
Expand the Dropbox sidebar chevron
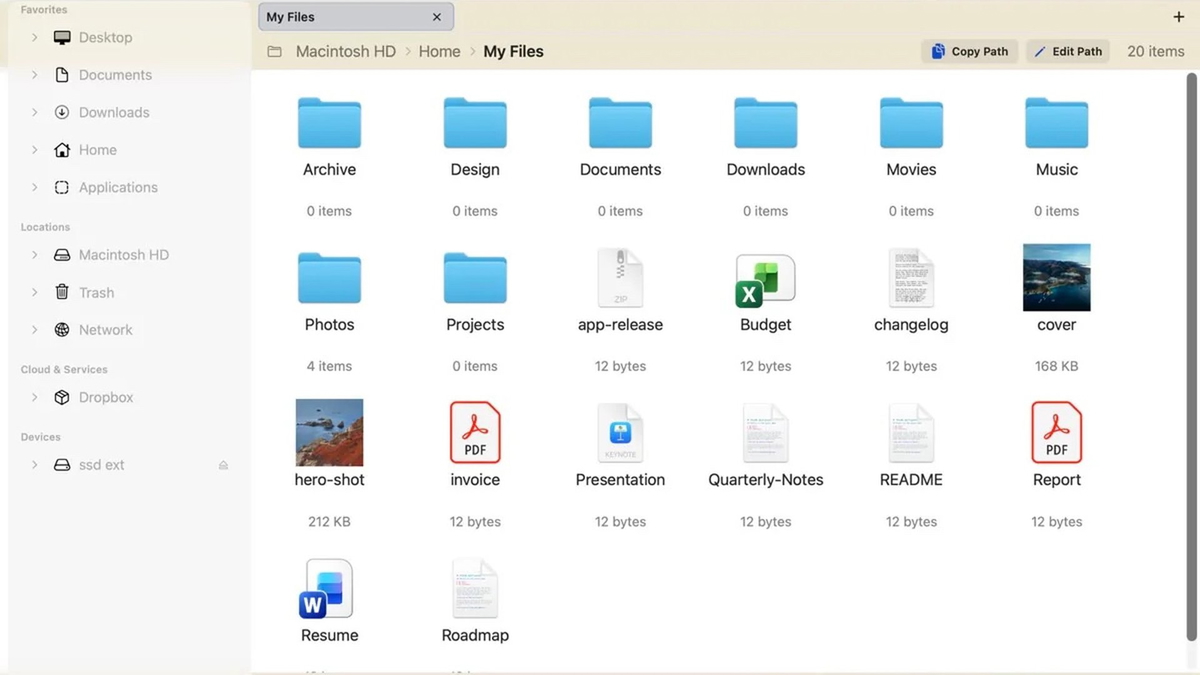pos(35,397)
